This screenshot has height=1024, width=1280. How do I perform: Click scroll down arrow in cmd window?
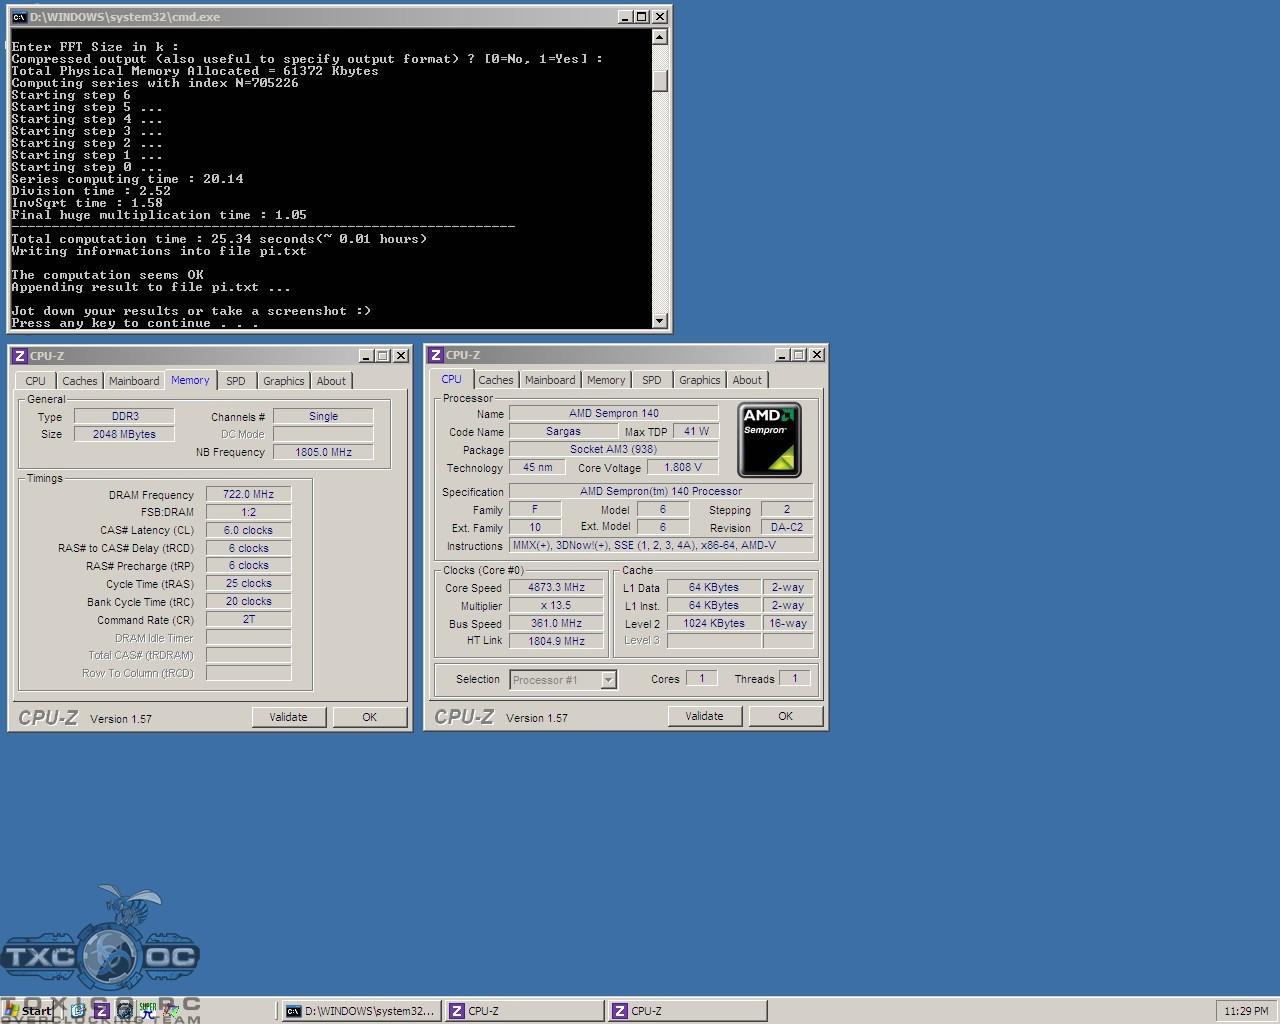(659, 320)
